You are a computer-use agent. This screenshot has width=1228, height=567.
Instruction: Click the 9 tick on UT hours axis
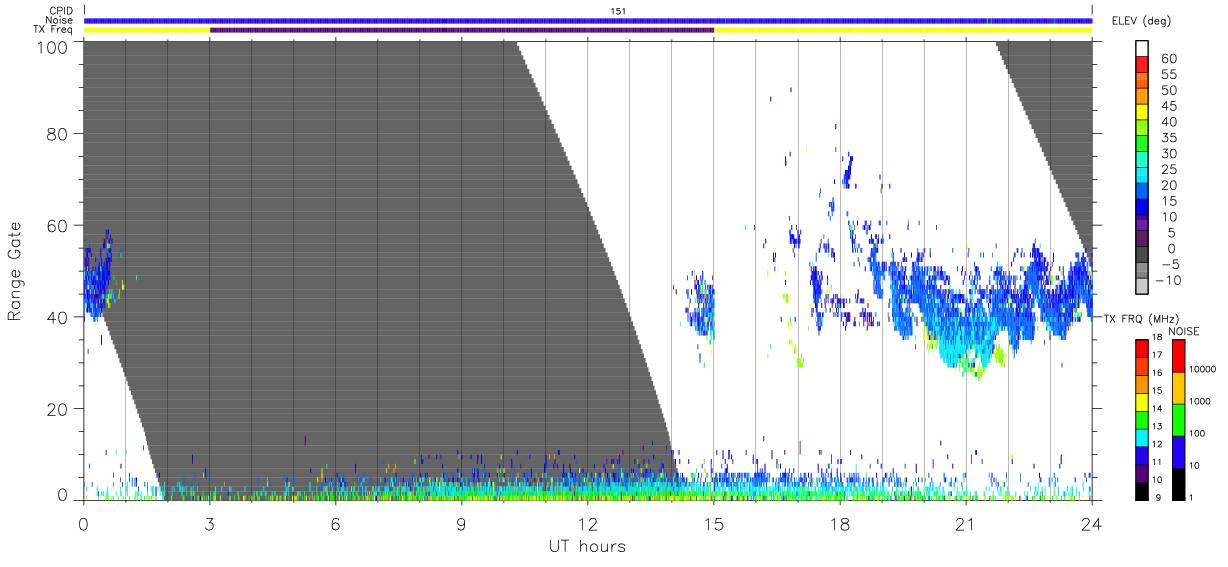click(x=462, y=523)
